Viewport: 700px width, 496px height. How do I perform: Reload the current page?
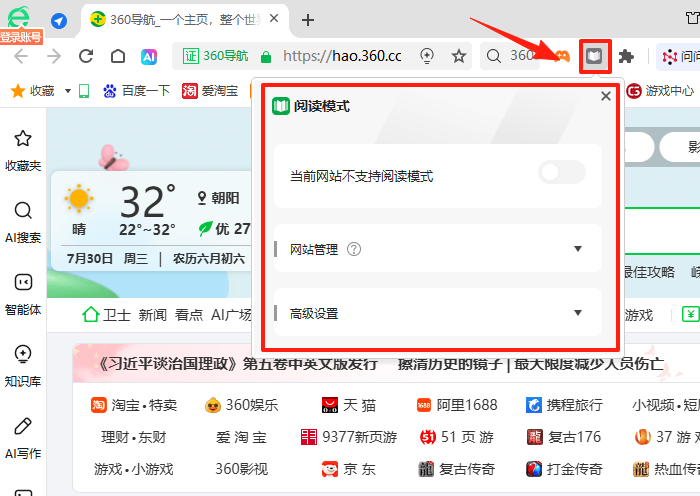[x=86, y=56]
